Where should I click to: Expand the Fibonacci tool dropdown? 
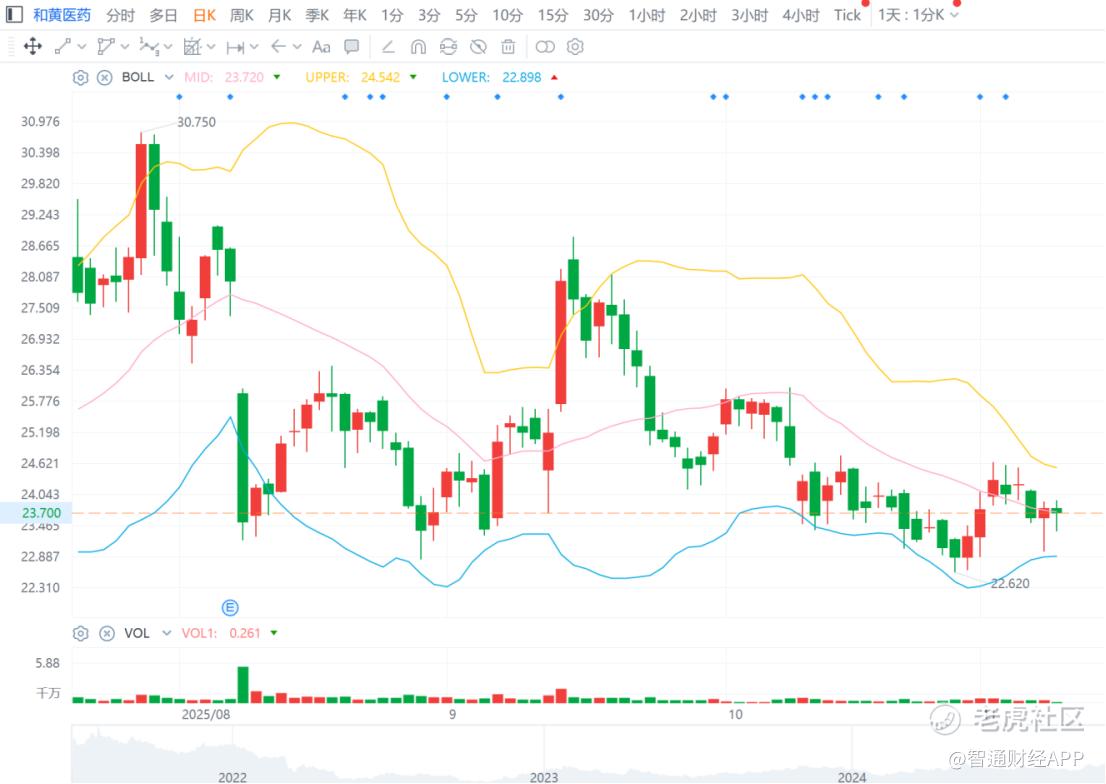click(211, 47)
